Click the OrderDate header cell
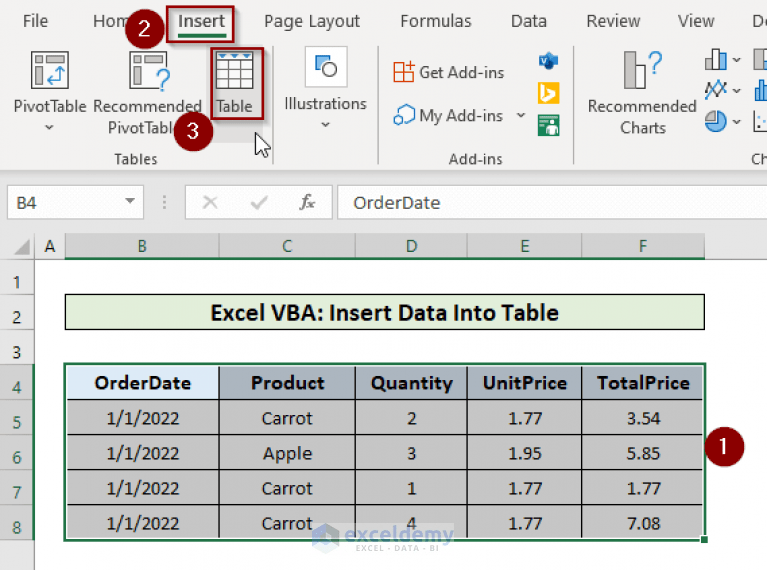This screenshot has height=570, width=767. pyautogui.click(x=142, y=383)
